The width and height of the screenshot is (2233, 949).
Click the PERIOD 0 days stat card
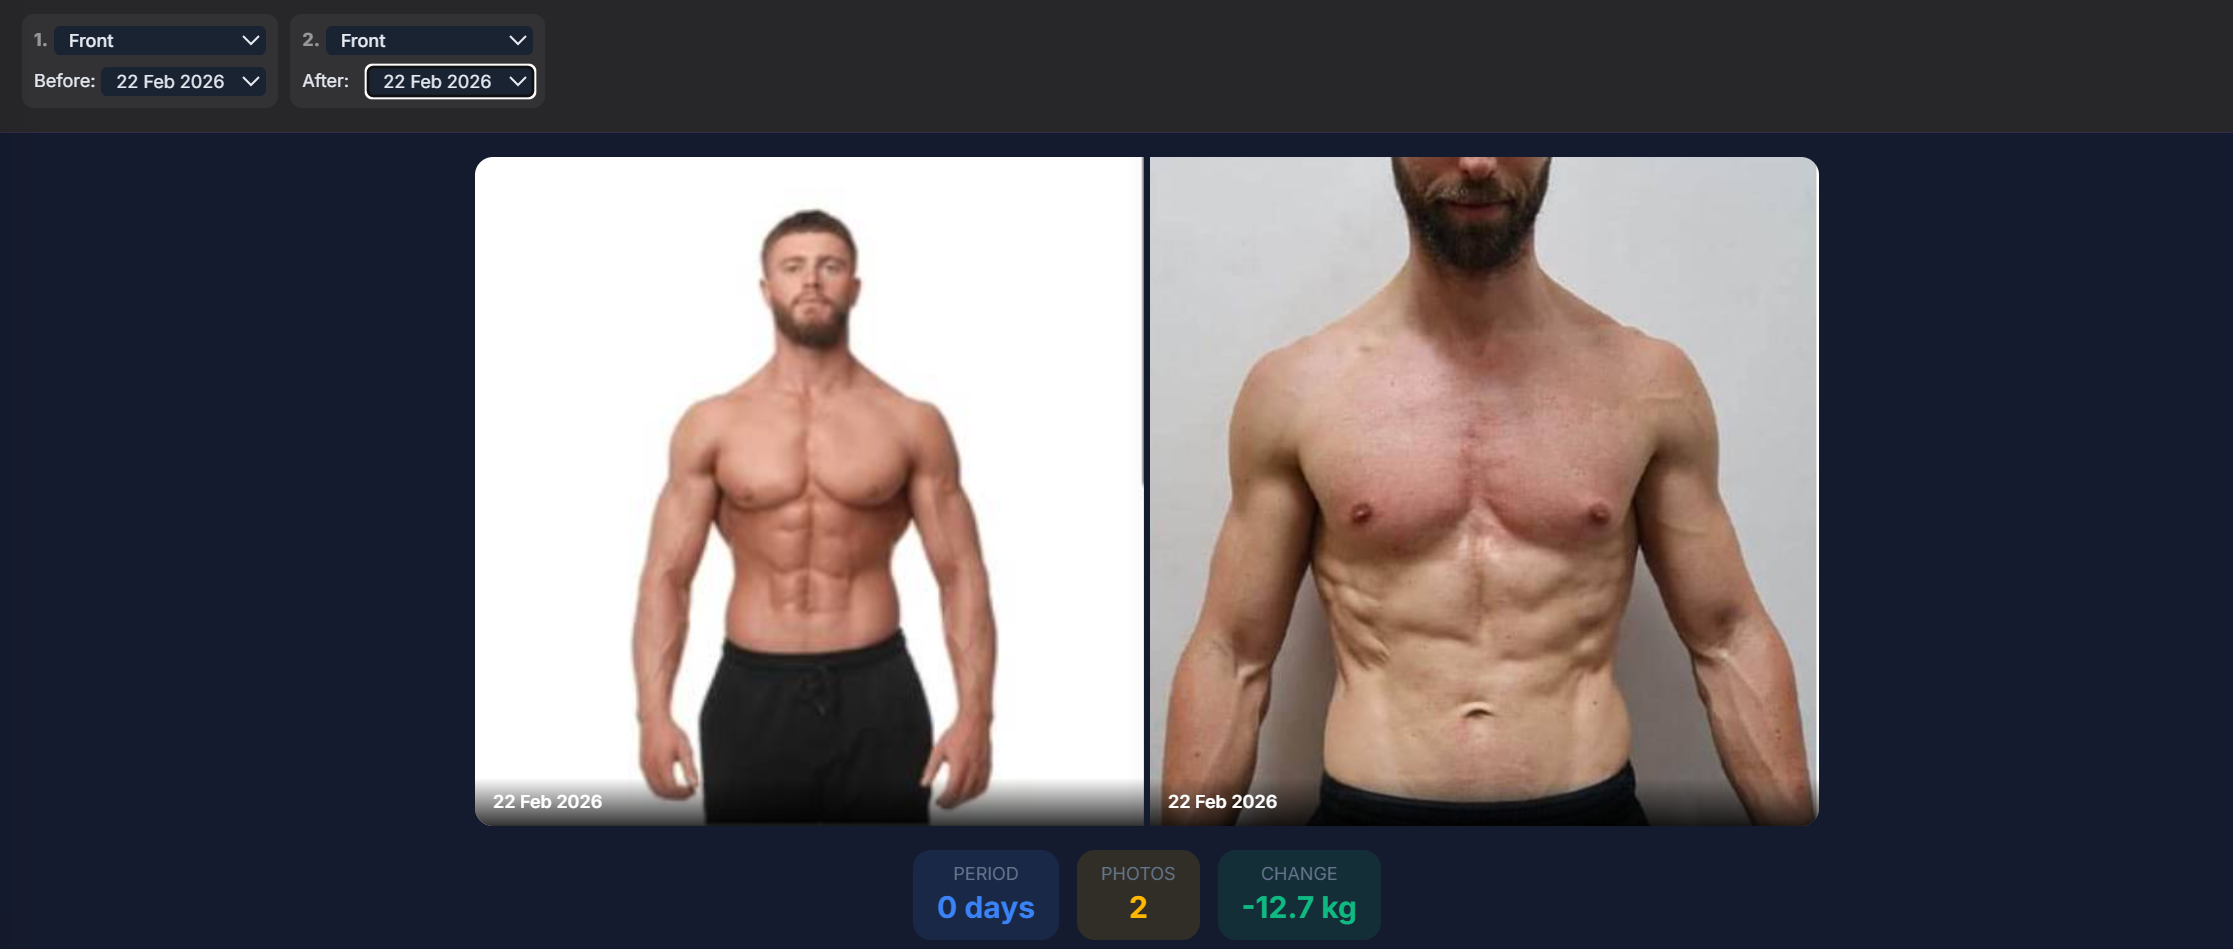click(x=985, y=895)
